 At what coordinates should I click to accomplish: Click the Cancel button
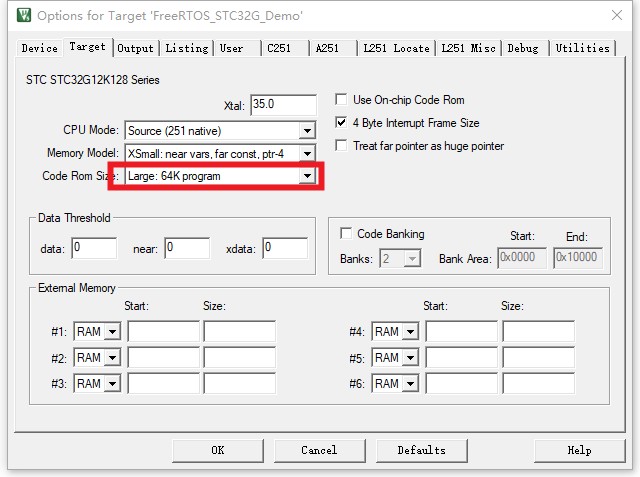[320, 450]
